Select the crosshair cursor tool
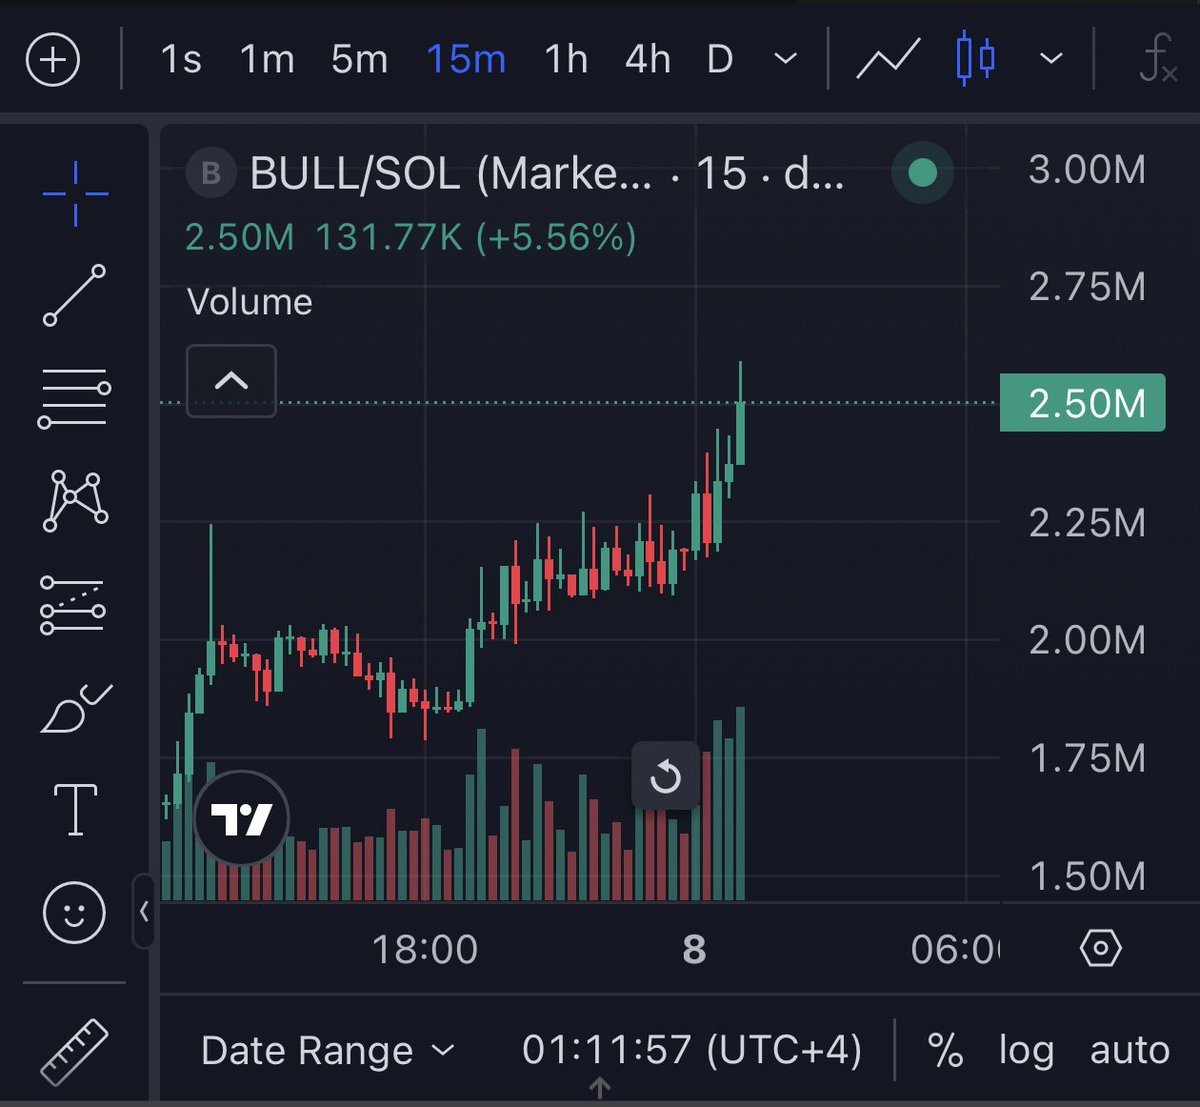Screen dimensions: 1200x1107 (75, 192)
